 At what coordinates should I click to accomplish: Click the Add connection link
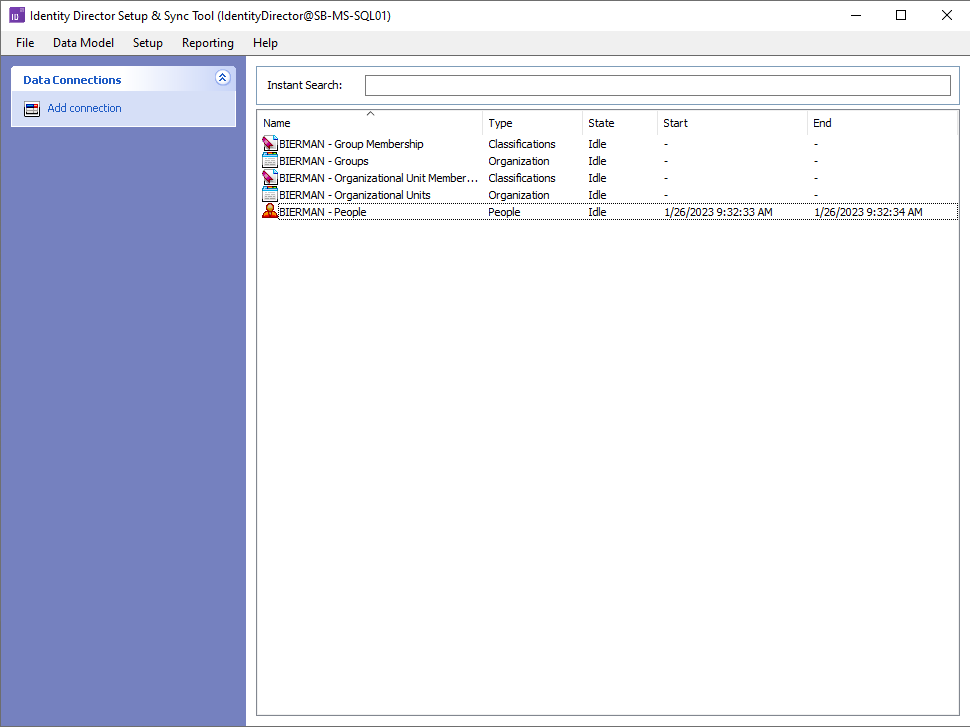84,108
